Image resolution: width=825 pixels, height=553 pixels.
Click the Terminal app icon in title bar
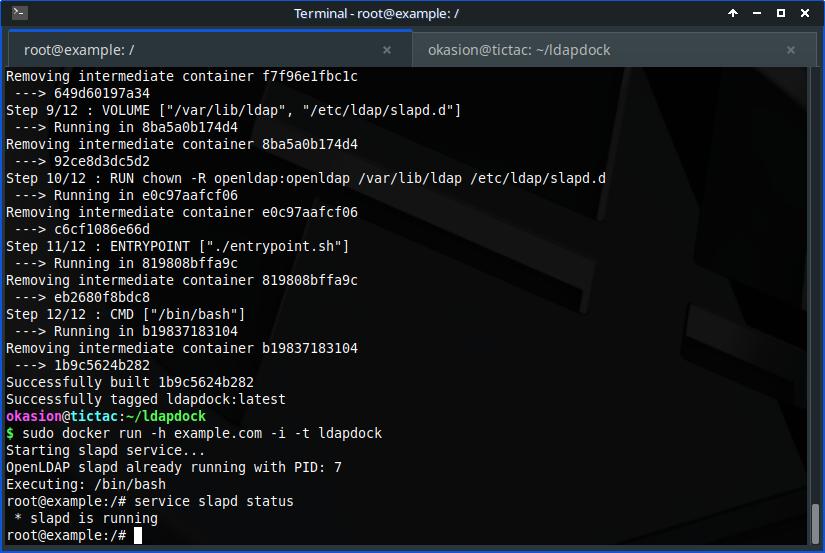pyautogui.click(x=19, y=13)
